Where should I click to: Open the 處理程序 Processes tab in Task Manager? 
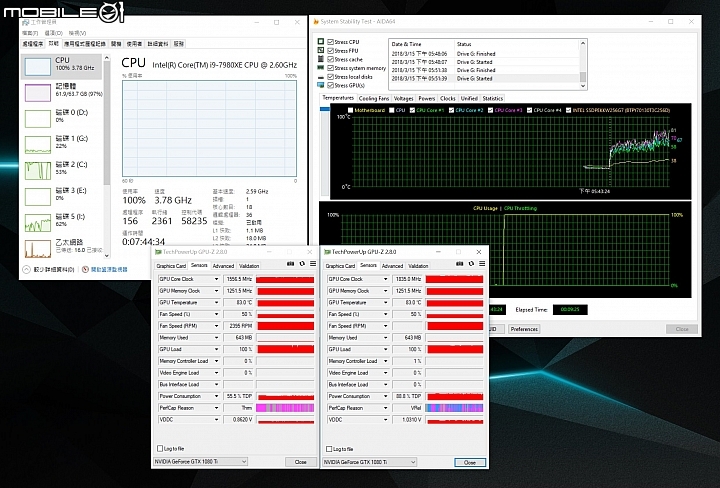click(33, 44)
